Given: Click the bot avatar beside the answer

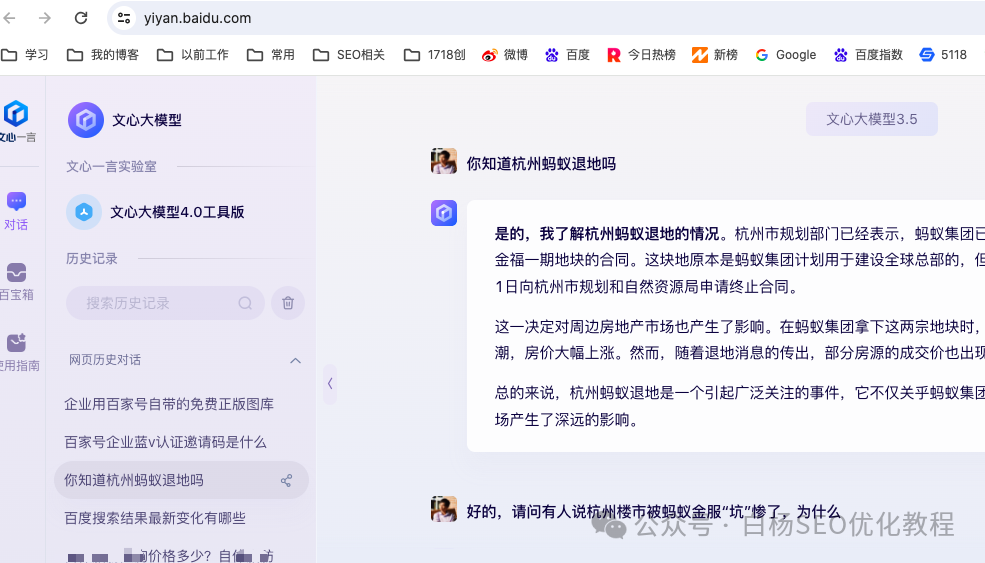Looking at the screenshot, I should [x=444, y=213].
